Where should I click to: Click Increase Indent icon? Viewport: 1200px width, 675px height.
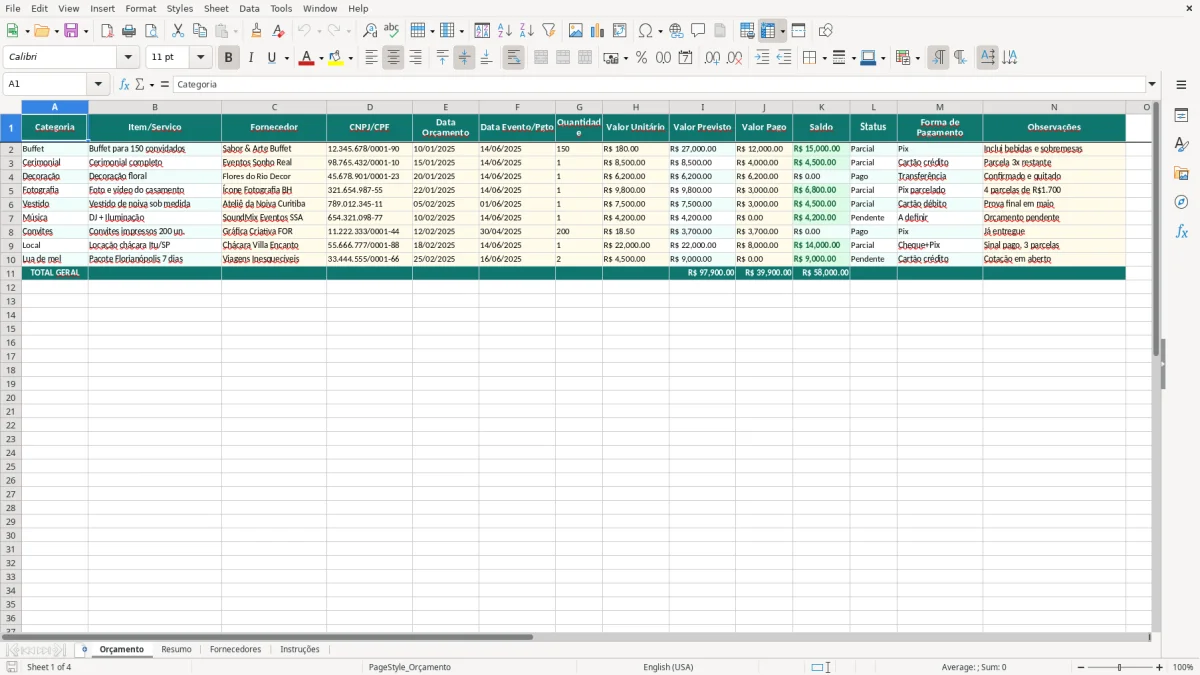coord(762,58)
